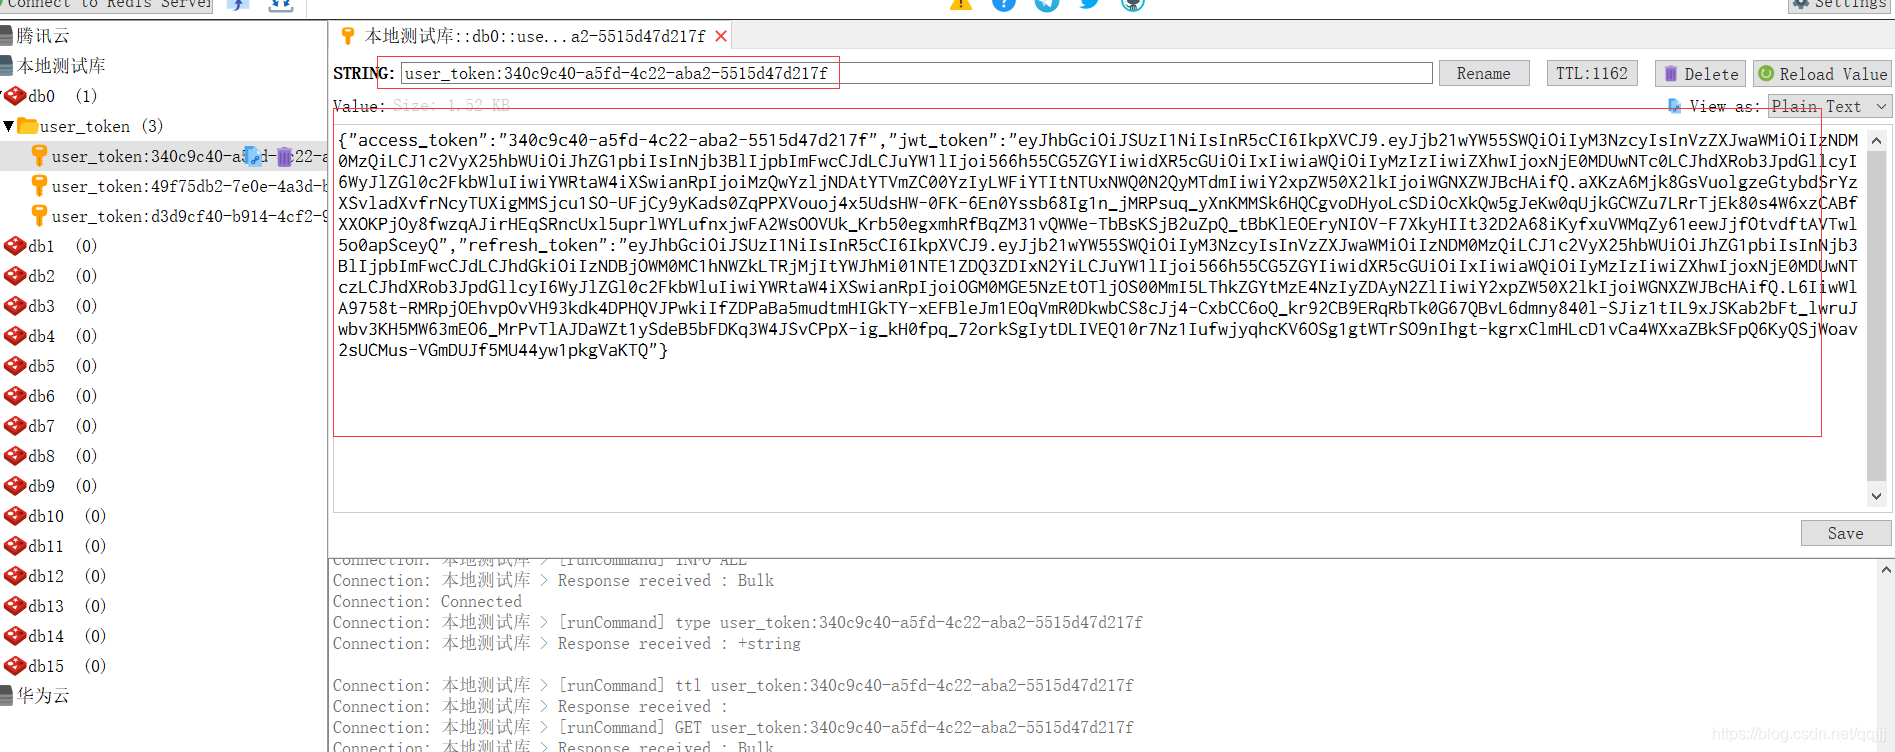Open key user_token:d3d9cf40 via its key icon
The image size is (1895, 752).
tap(40, 216)
